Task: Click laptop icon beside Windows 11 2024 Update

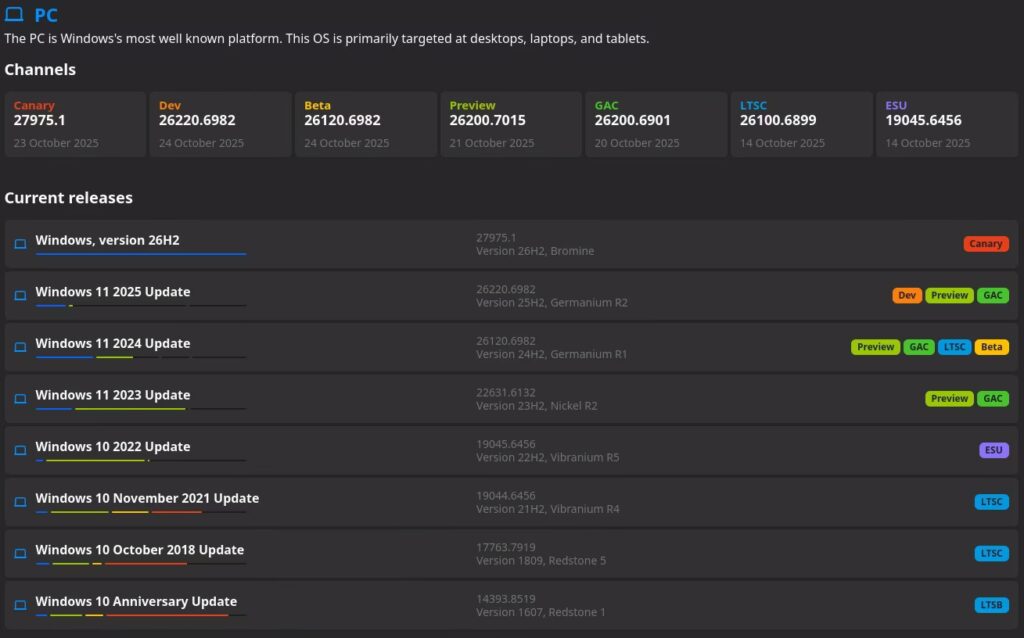Action: (x=20, y=347)
